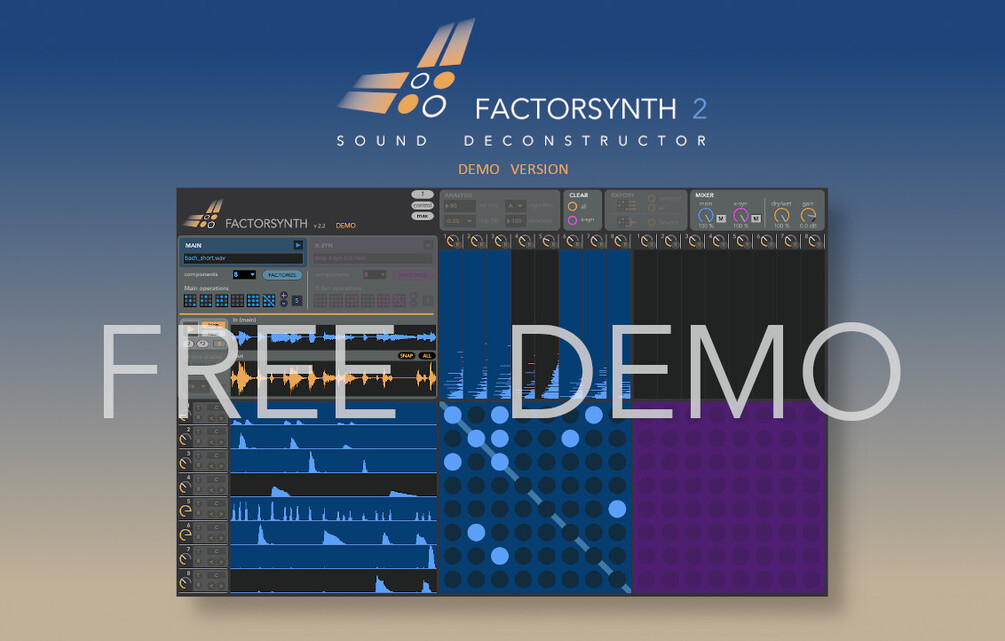This screenshot has height=641, width=1005.
Task: Toggle the SNAP button
Action: tap(406, 356)
